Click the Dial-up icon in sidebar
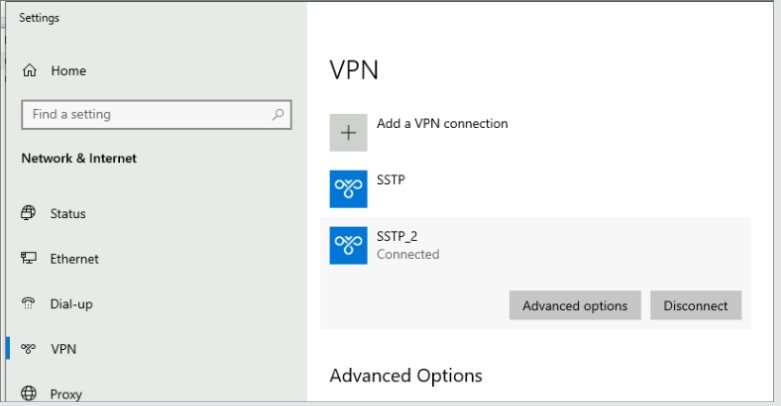 29,304
